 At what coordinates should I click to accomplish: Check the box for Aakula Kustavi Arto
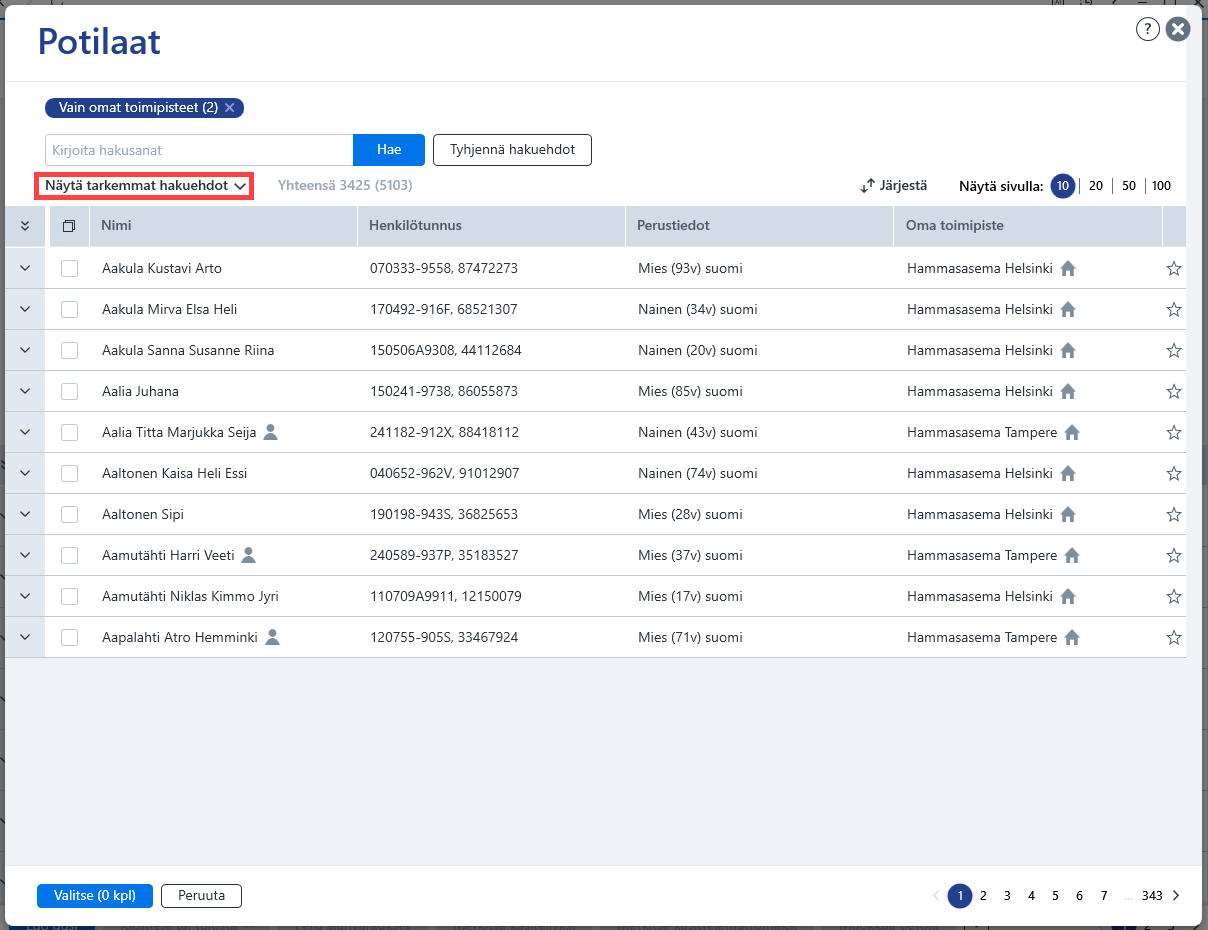(x=69, y=268)
